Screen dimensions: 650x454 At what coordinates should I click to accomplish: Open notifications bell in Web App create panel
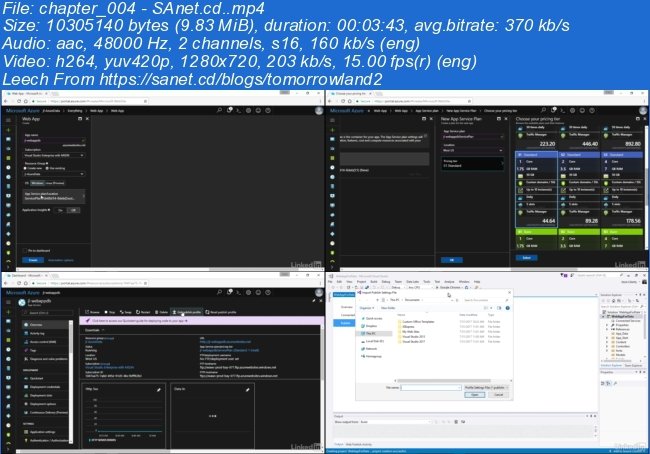(x=229, y=110)
